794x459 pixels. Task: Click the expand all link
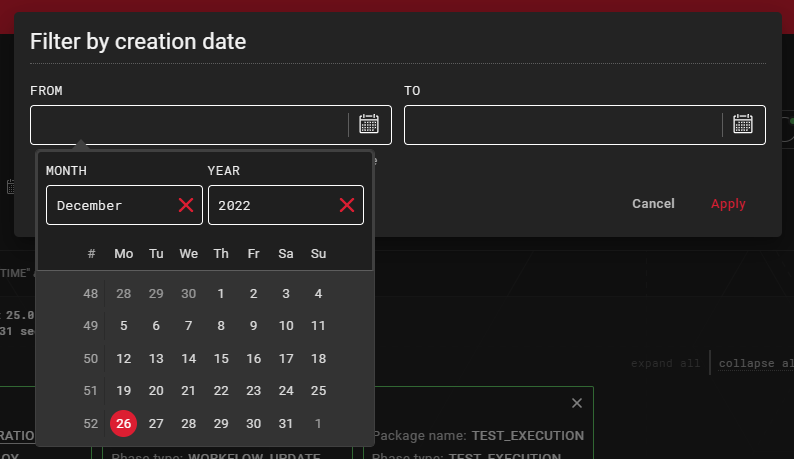pyautogui.click(x=665, y=363)
